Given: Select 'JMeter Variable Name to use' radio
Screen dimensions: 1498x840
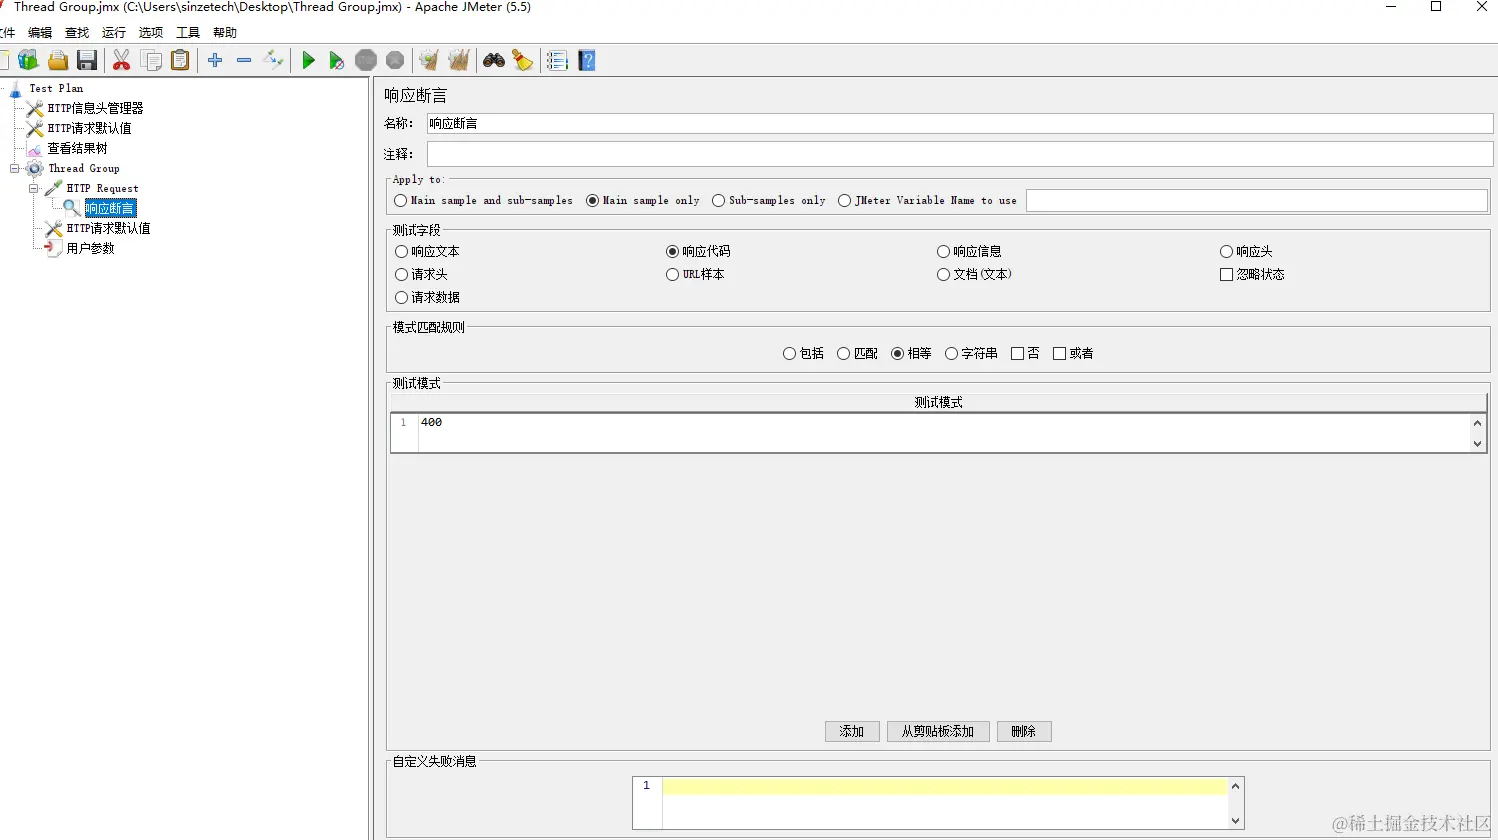Looking at the screenshot, I should 845,201.
